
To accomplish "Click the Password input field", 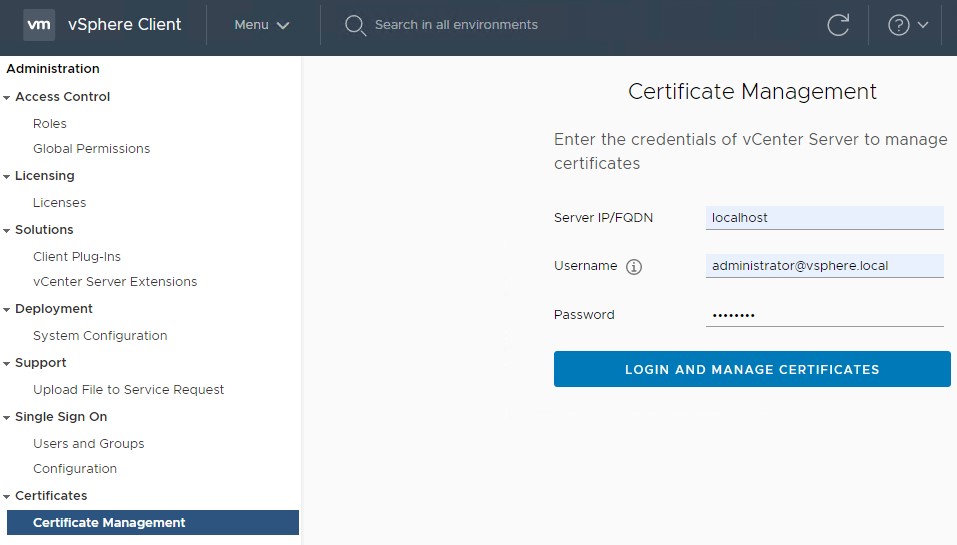I will 825,314.
